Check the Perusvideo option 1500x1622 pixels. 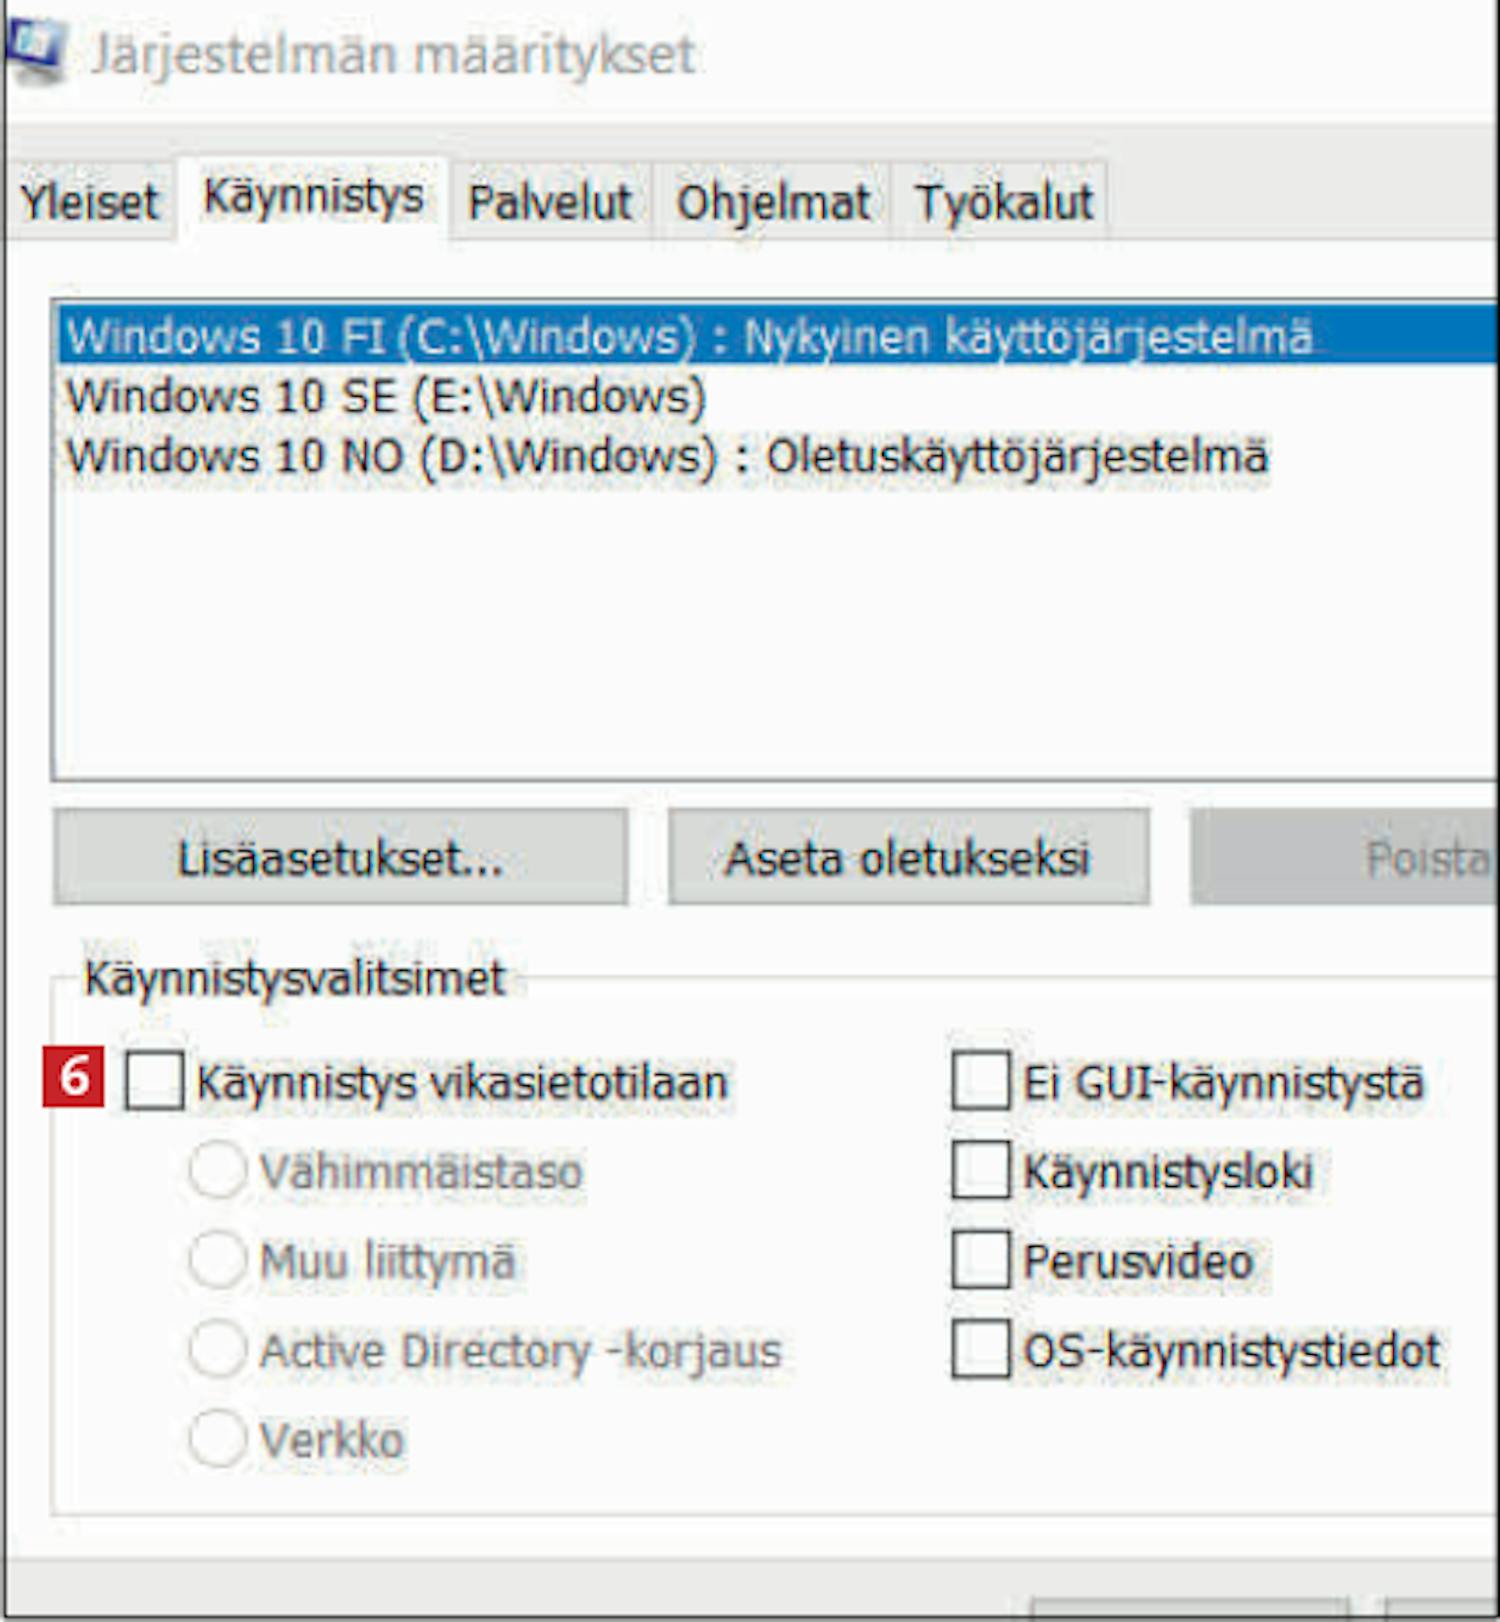[x=981, y=1259]
